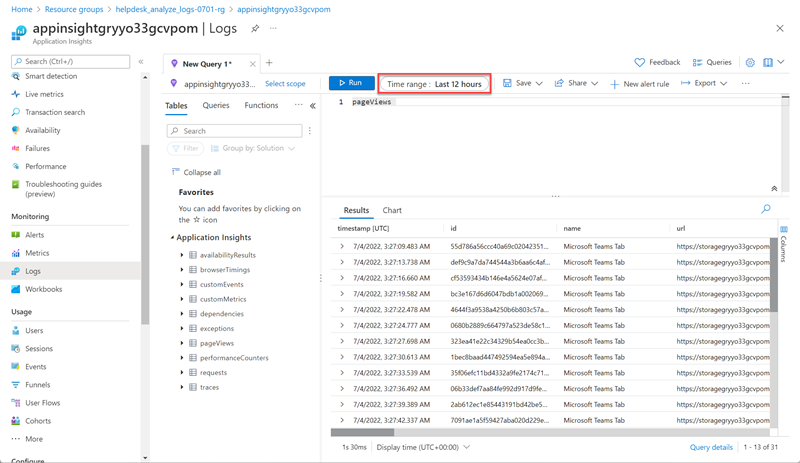Open the Queries gallery button

click(712, 62)
